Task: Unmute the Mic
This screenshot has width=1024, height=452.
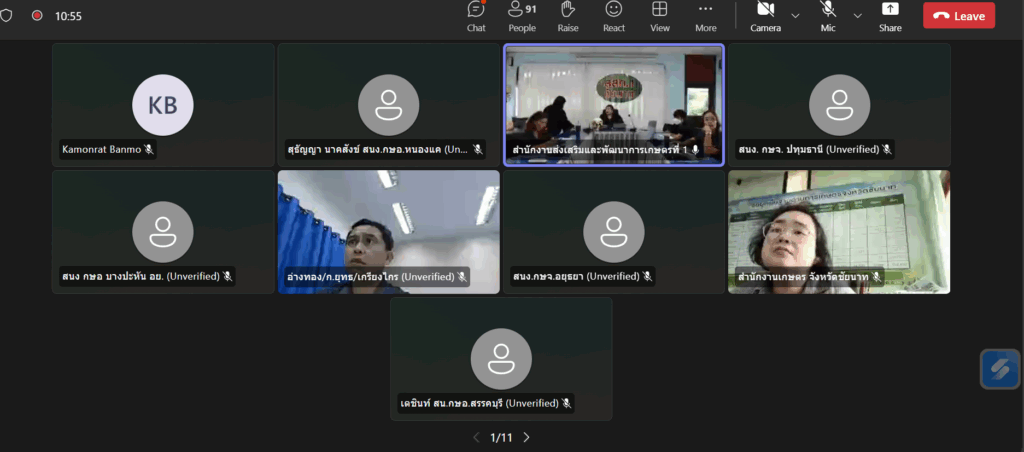Action: (828, 15)
